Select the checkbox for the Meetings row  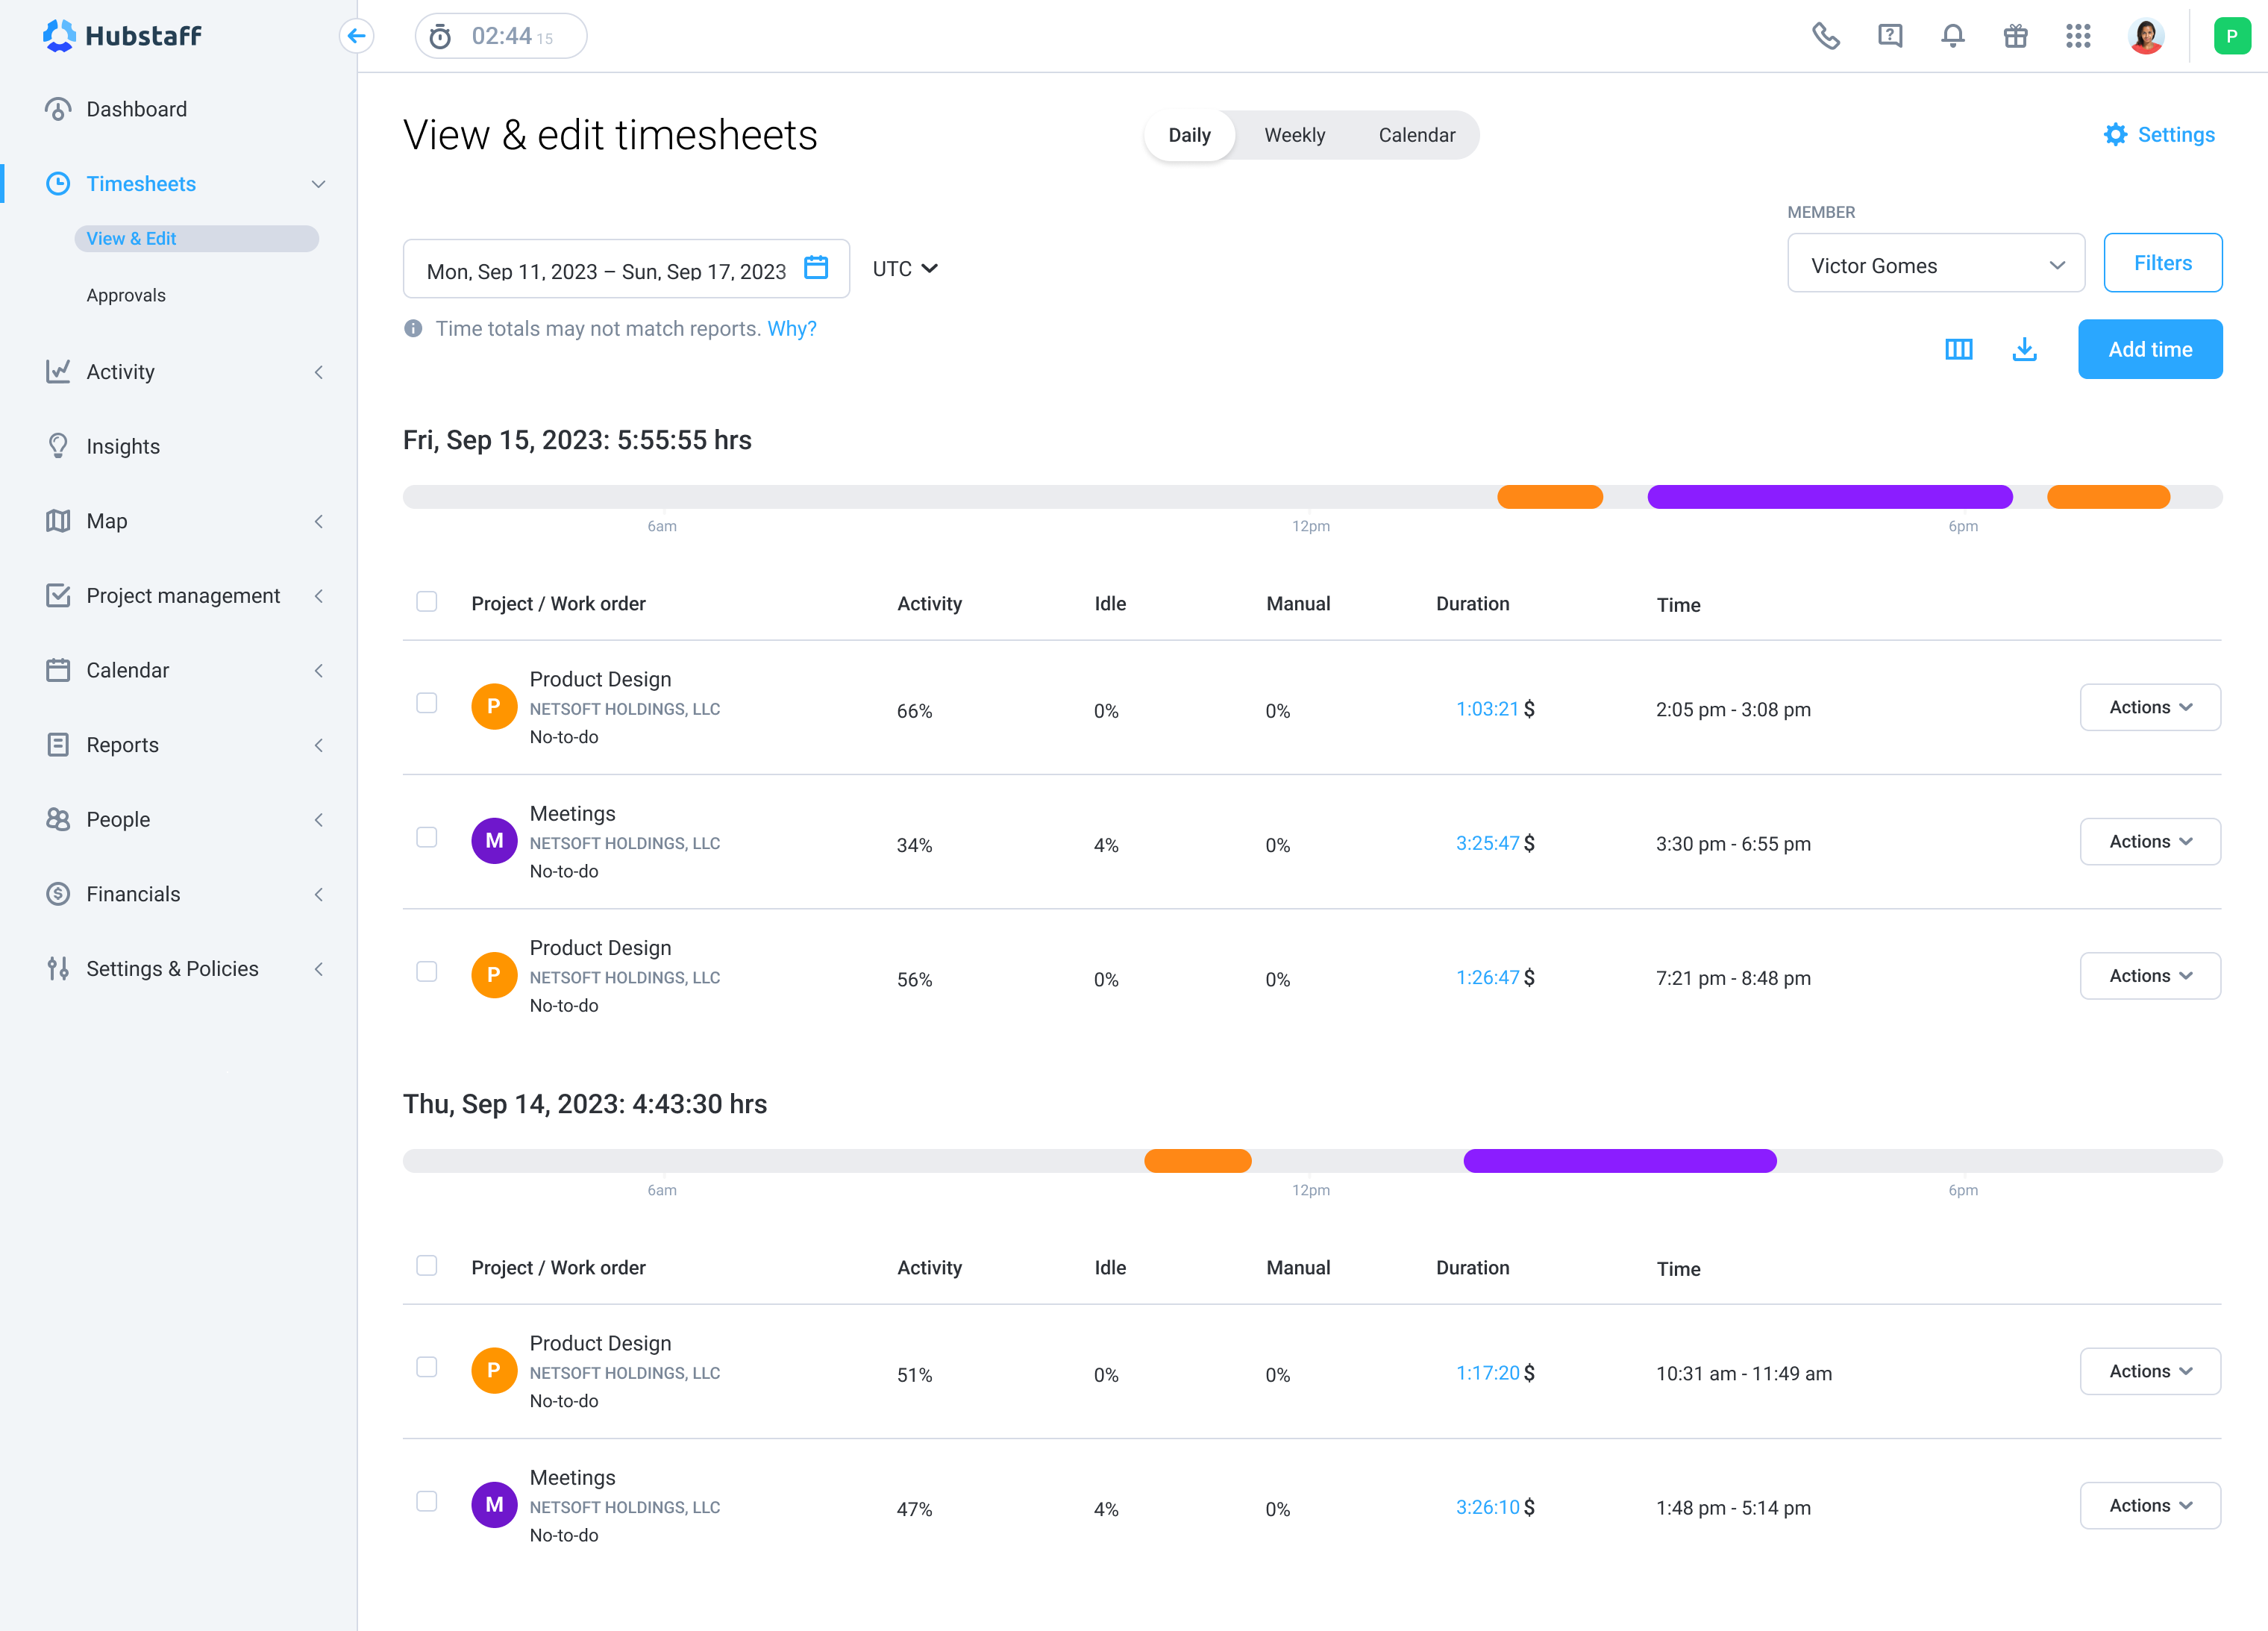(x=427, y=838)
